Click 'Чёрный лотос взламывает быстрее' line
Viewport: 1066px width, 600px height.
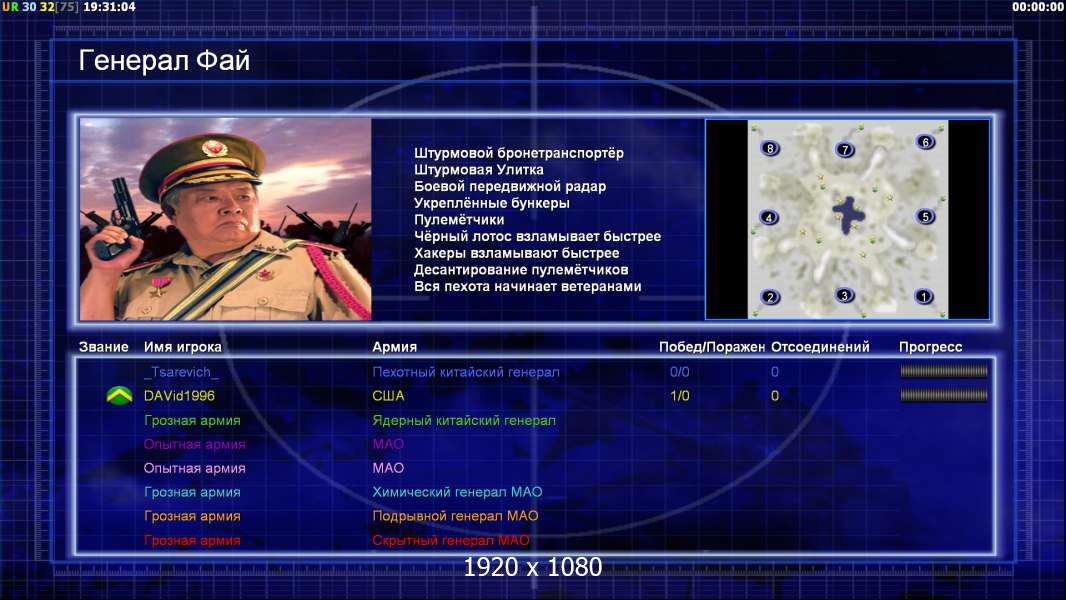537,236
